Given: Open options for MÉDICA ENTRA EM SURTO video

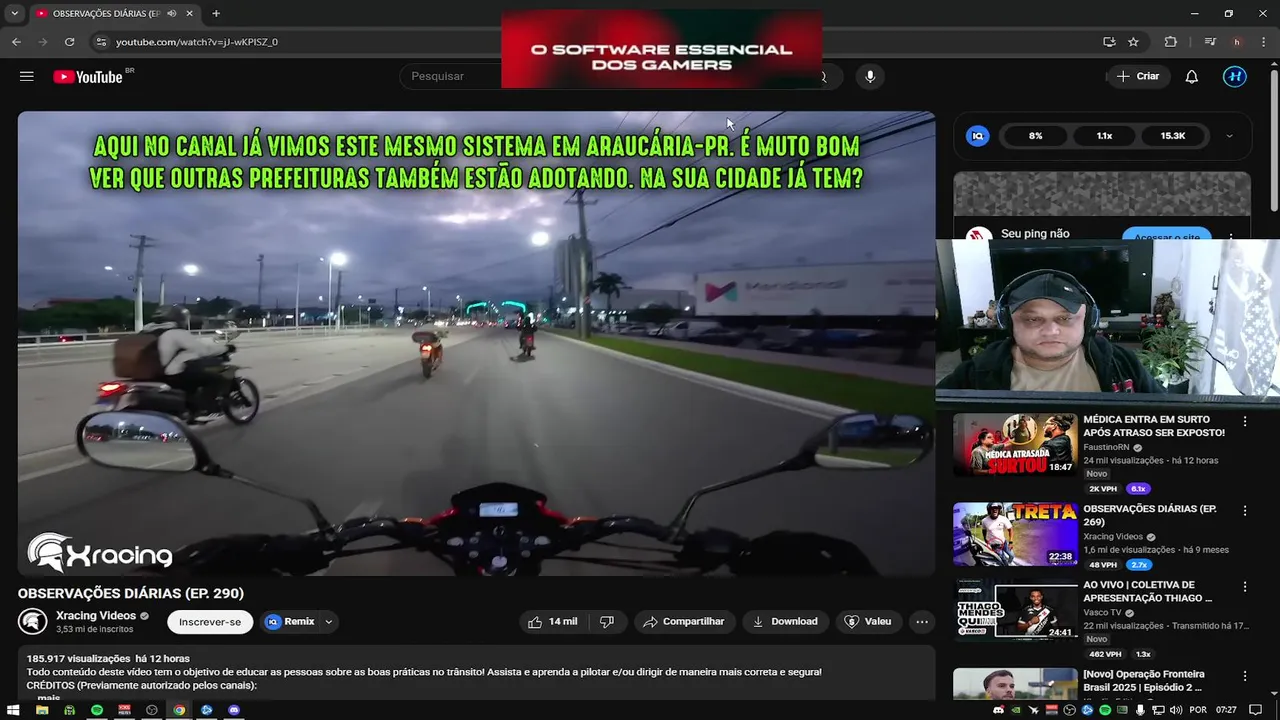Looking at the screenshot, I should click(1245, 422).
